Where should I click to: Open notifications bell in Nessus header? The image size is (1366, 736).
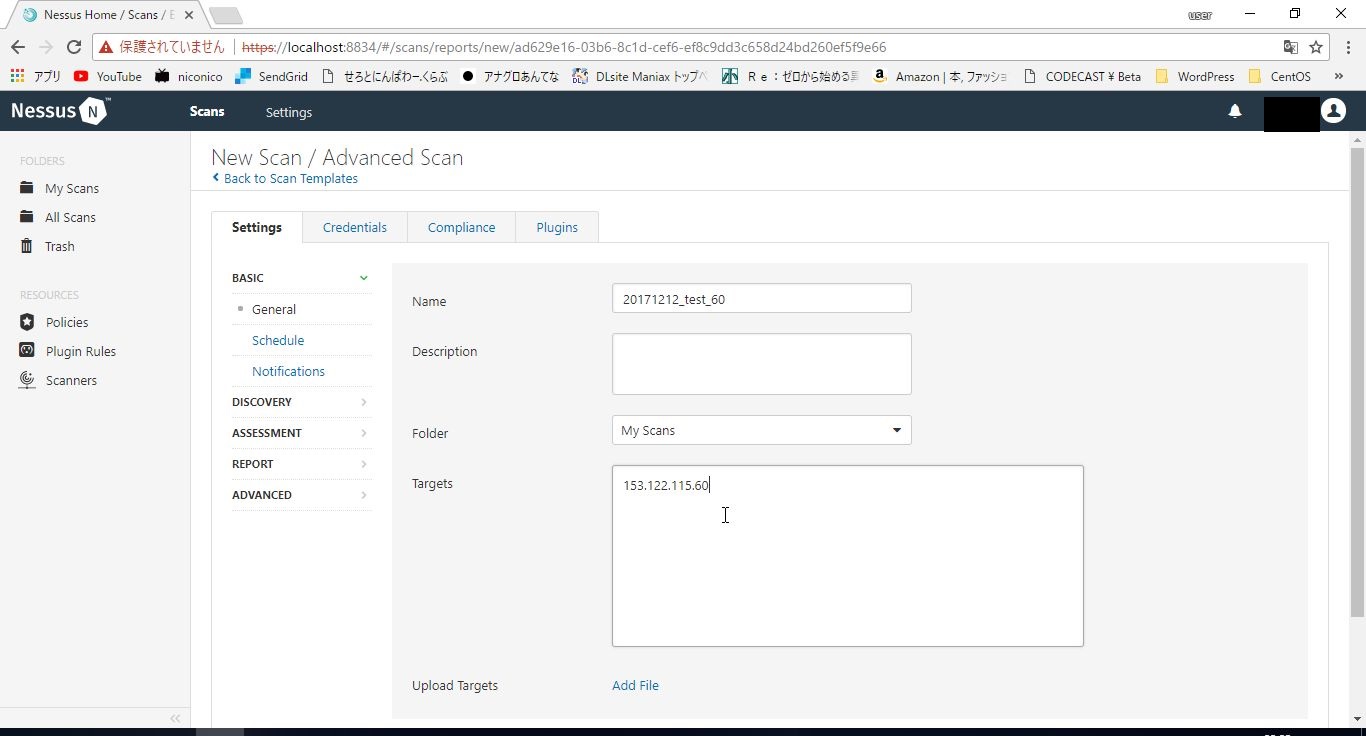click(1235, 111)
